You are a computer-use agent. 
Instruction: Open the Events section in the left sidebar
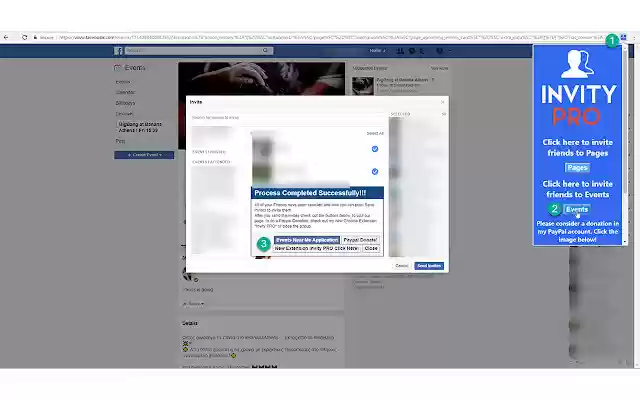pos(122,82)
